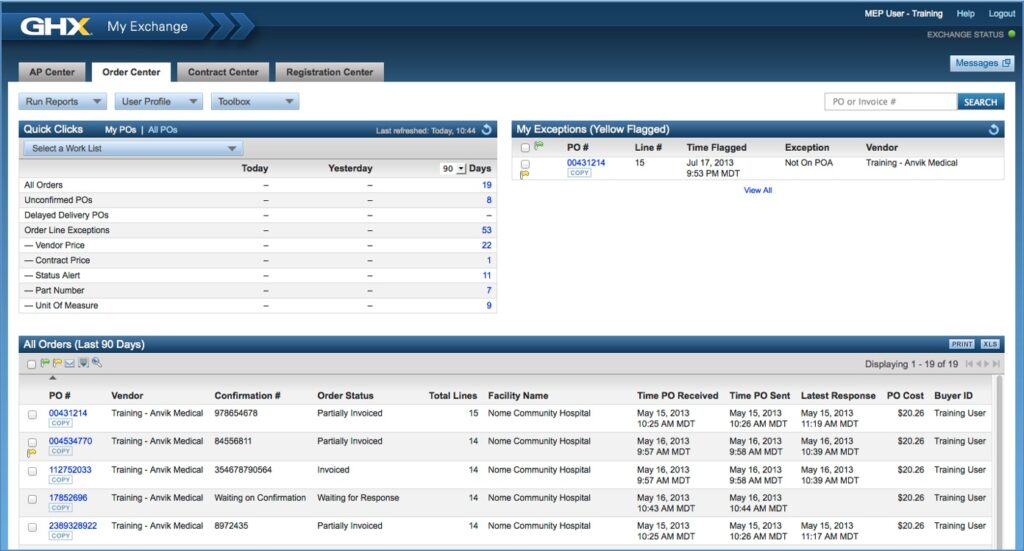Select My POs in Quick Clicks

[120, 130]
